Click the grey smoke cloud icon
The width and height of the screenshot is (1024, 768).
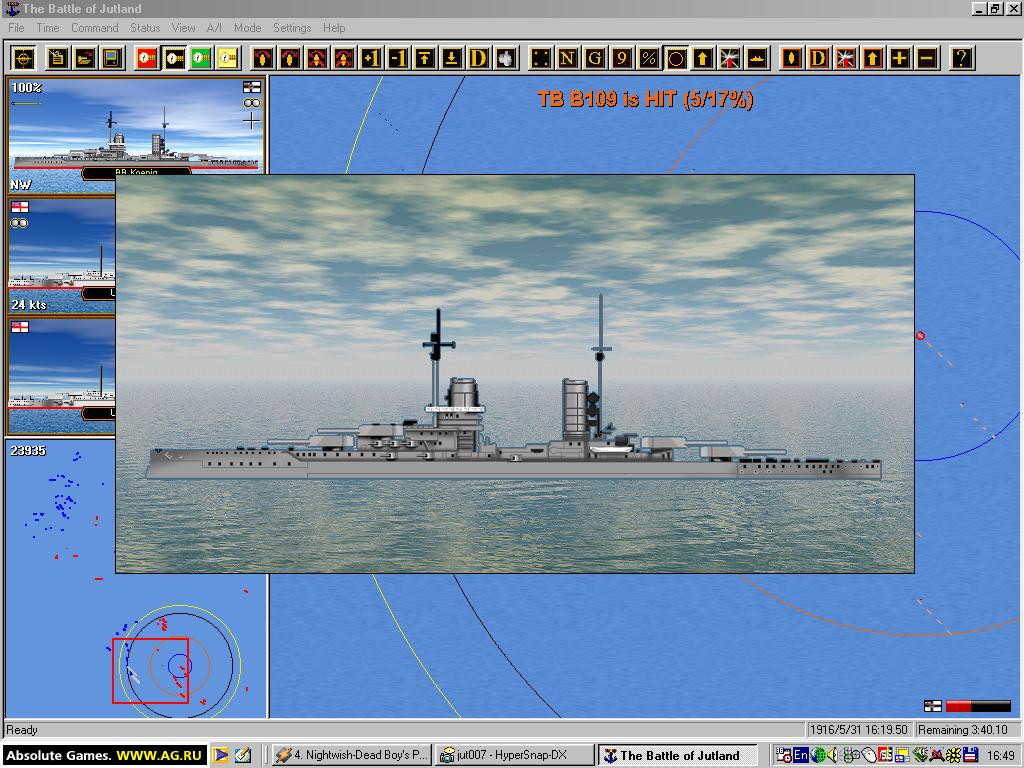505,58
